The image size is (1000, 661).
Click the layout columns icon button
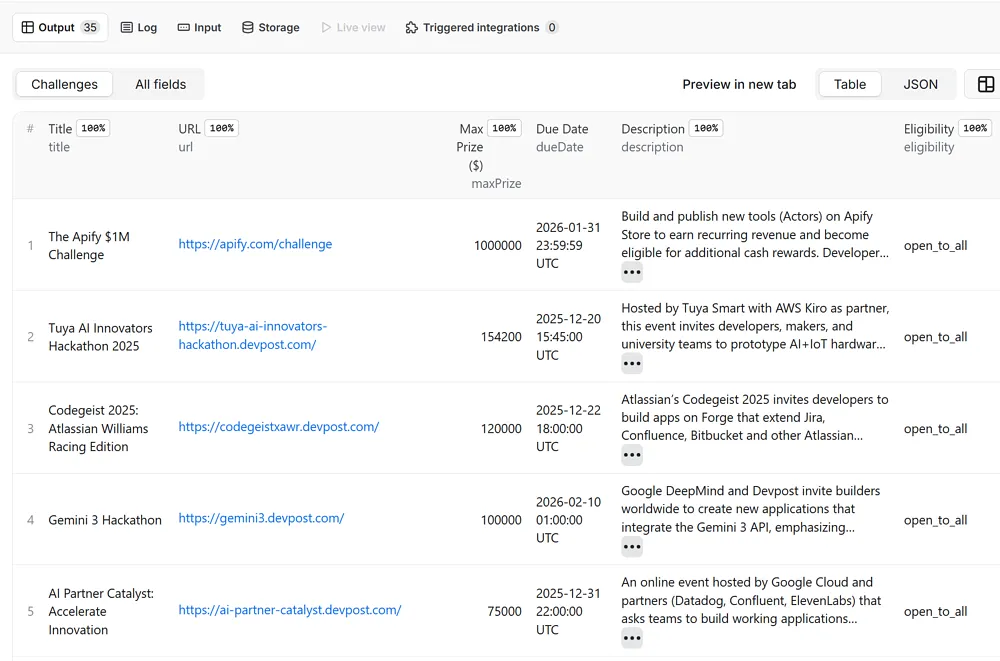pyautogui.click(x=985, y=85)
